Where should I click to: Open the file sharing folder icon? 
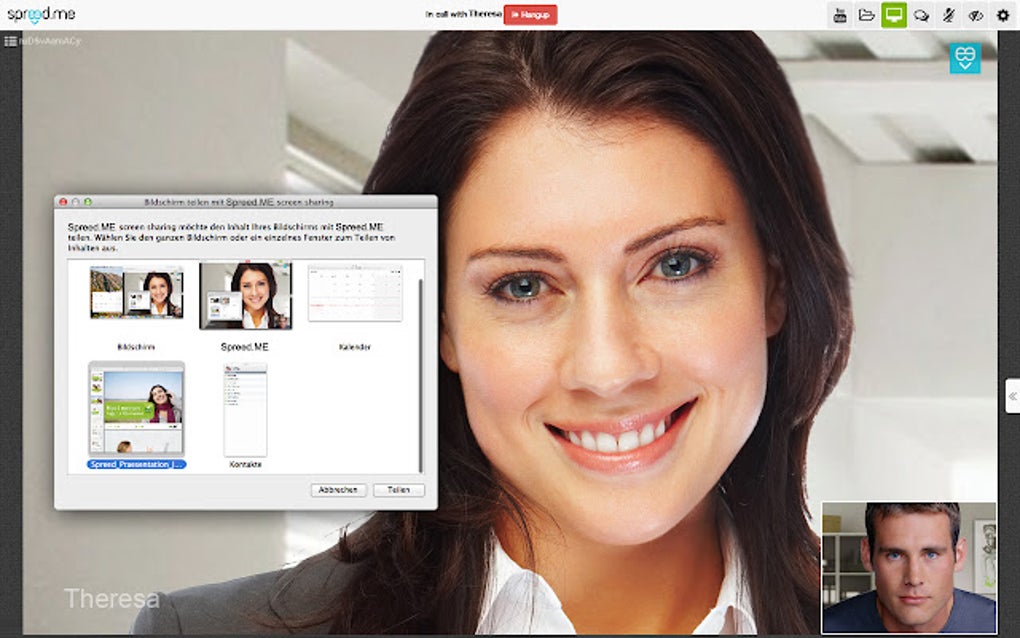[x=866, y=15]
